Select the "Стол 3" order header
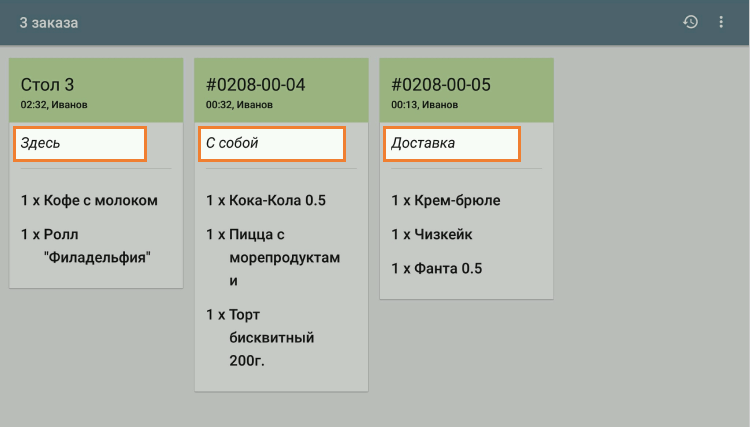 tap(96, 90)
